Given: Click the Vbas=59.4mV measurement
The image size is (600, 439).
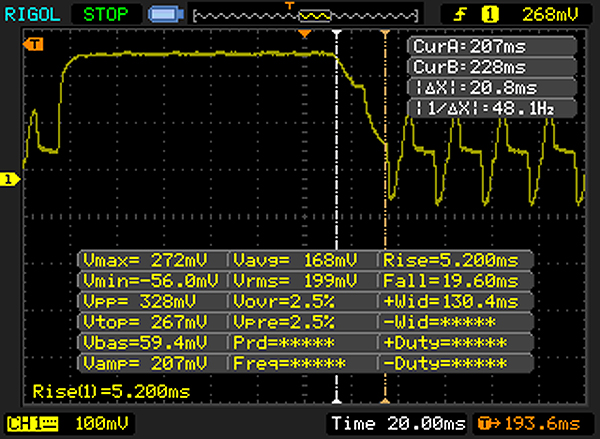Looking at the screenshot, I should pyautogui.click(x=153, y=343).
